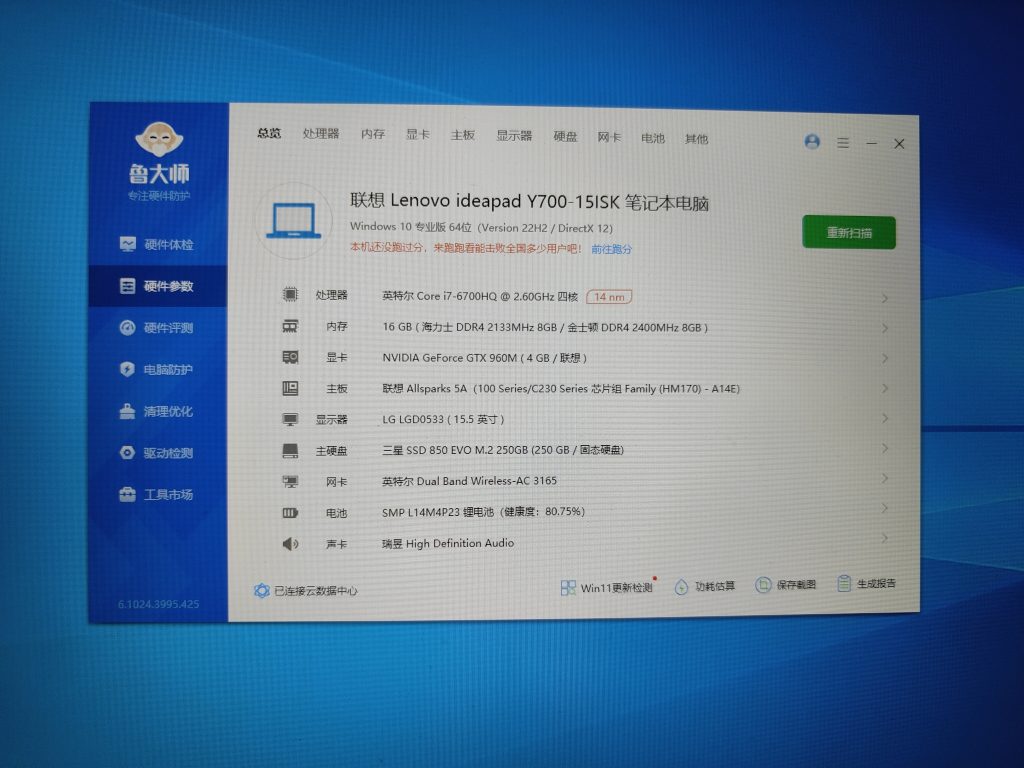Click the generate report icon
This screenshot has width=1024, height=768.
click(x=844, y=583)
